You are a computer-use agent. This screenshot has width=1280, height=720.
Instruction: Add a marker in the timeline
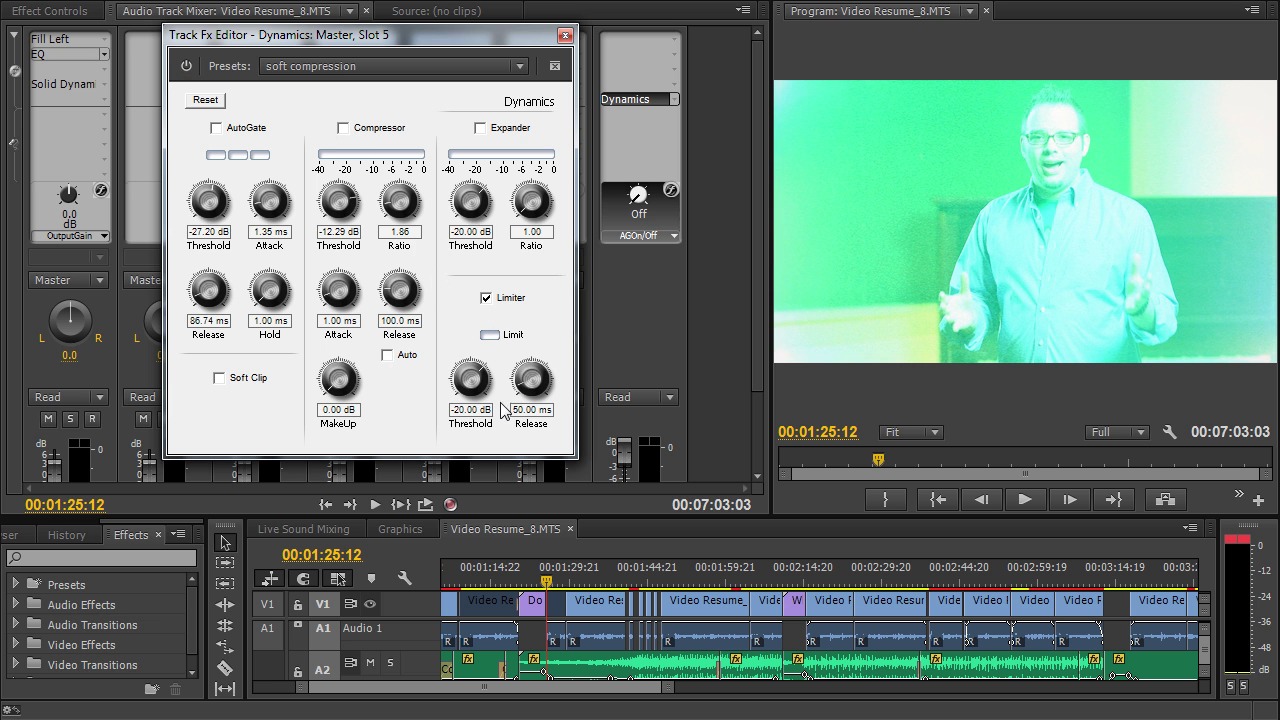tap(371, 578)
